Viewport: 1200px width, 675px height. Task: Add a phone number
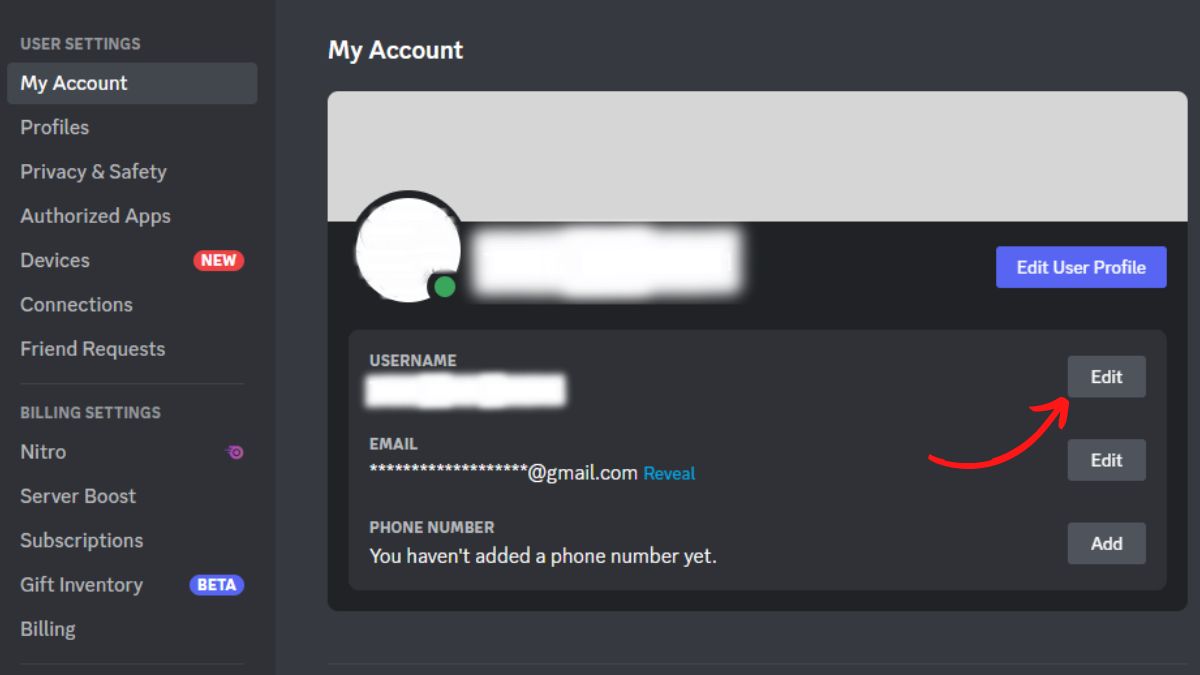pos(1106,543)
